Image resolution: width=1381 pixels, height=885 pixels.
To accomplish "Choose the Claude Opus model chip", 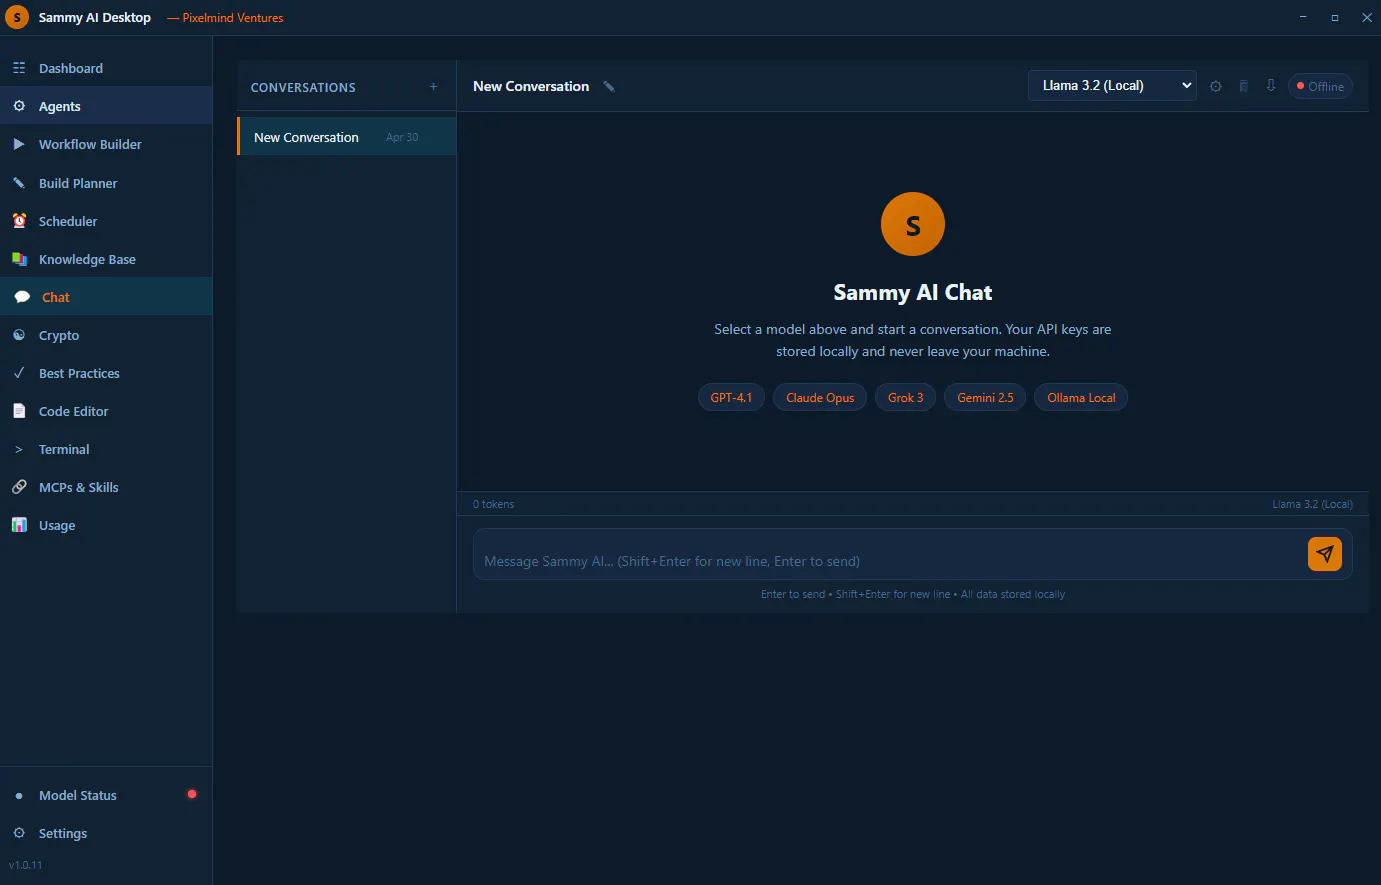I will point(820,398).
